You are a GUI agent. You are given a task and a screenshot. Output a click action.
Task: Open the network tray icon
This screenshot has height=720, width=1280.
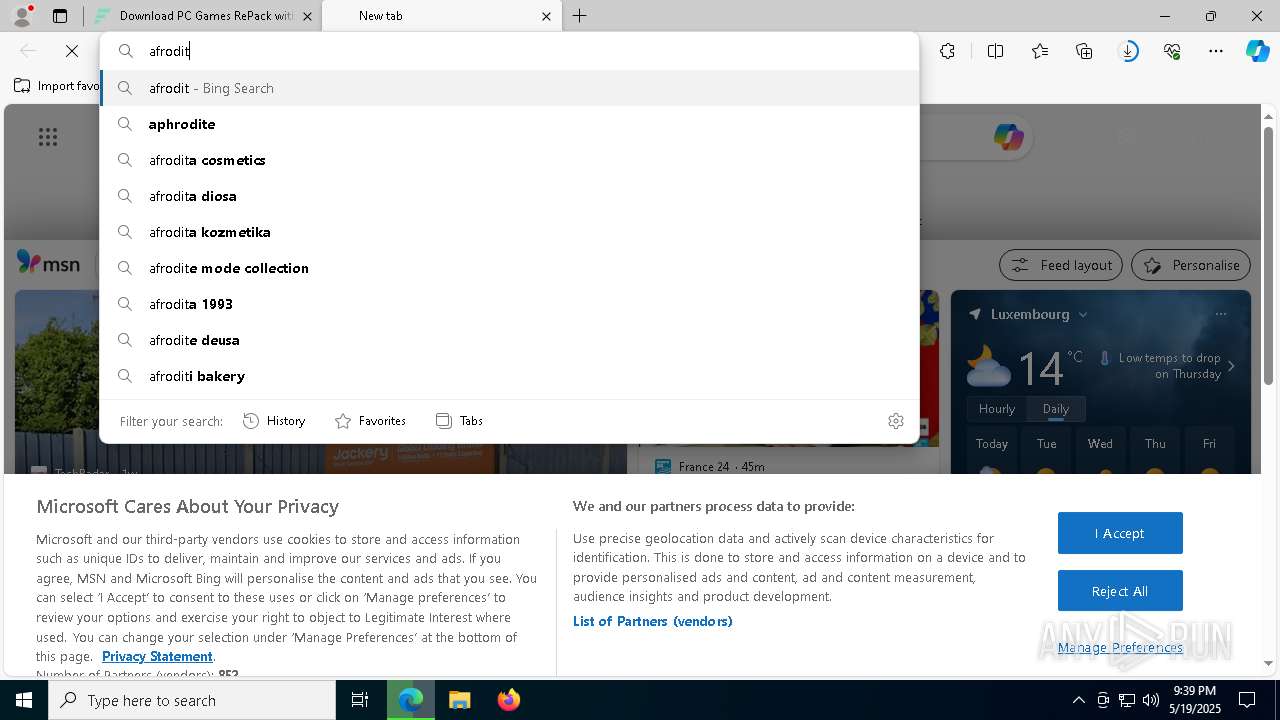[x=1127, y=700]
